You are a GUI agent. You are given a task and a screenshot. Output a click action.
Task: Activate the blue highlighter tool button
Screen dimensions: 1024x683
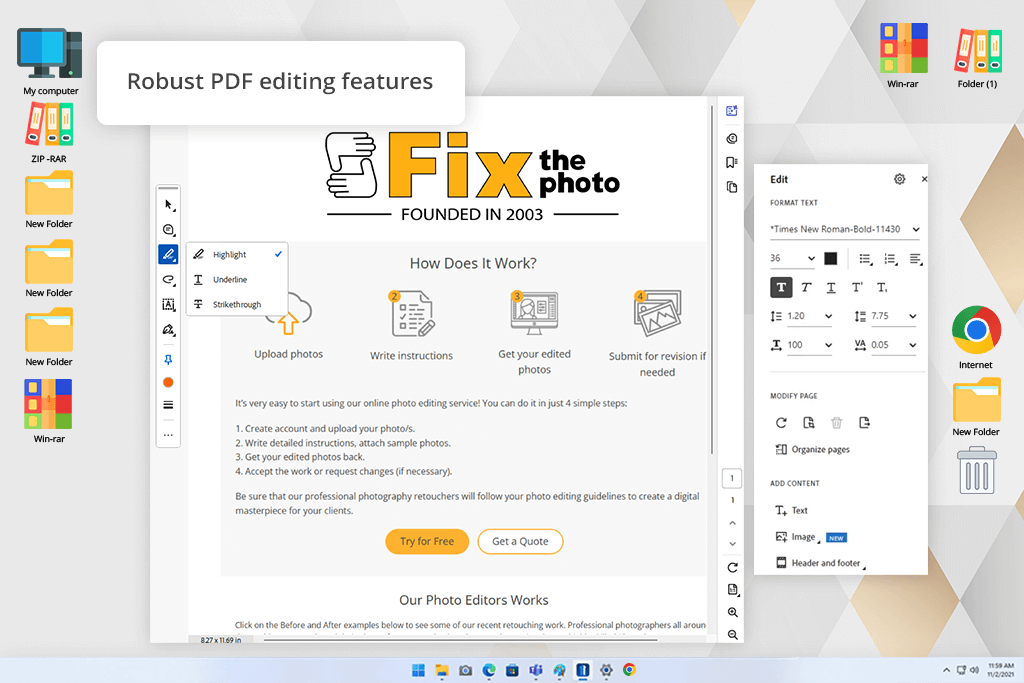pos(168,254)
